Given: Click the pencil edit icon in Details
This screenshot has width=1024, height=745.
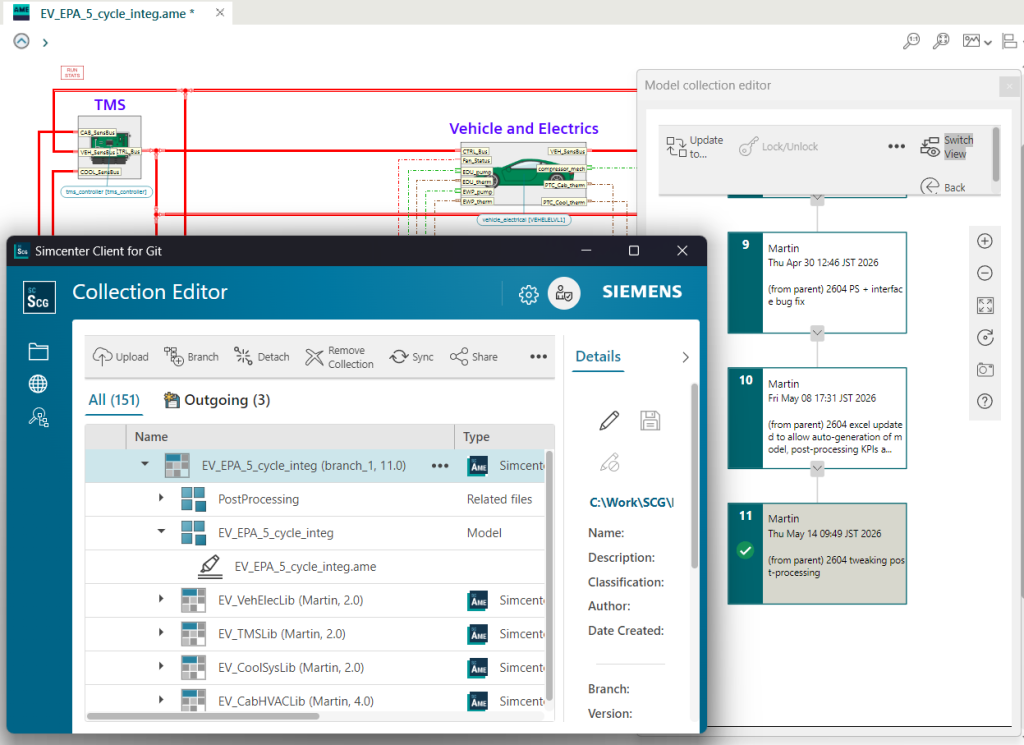Looking at the screenshot, I should [609, 420].
